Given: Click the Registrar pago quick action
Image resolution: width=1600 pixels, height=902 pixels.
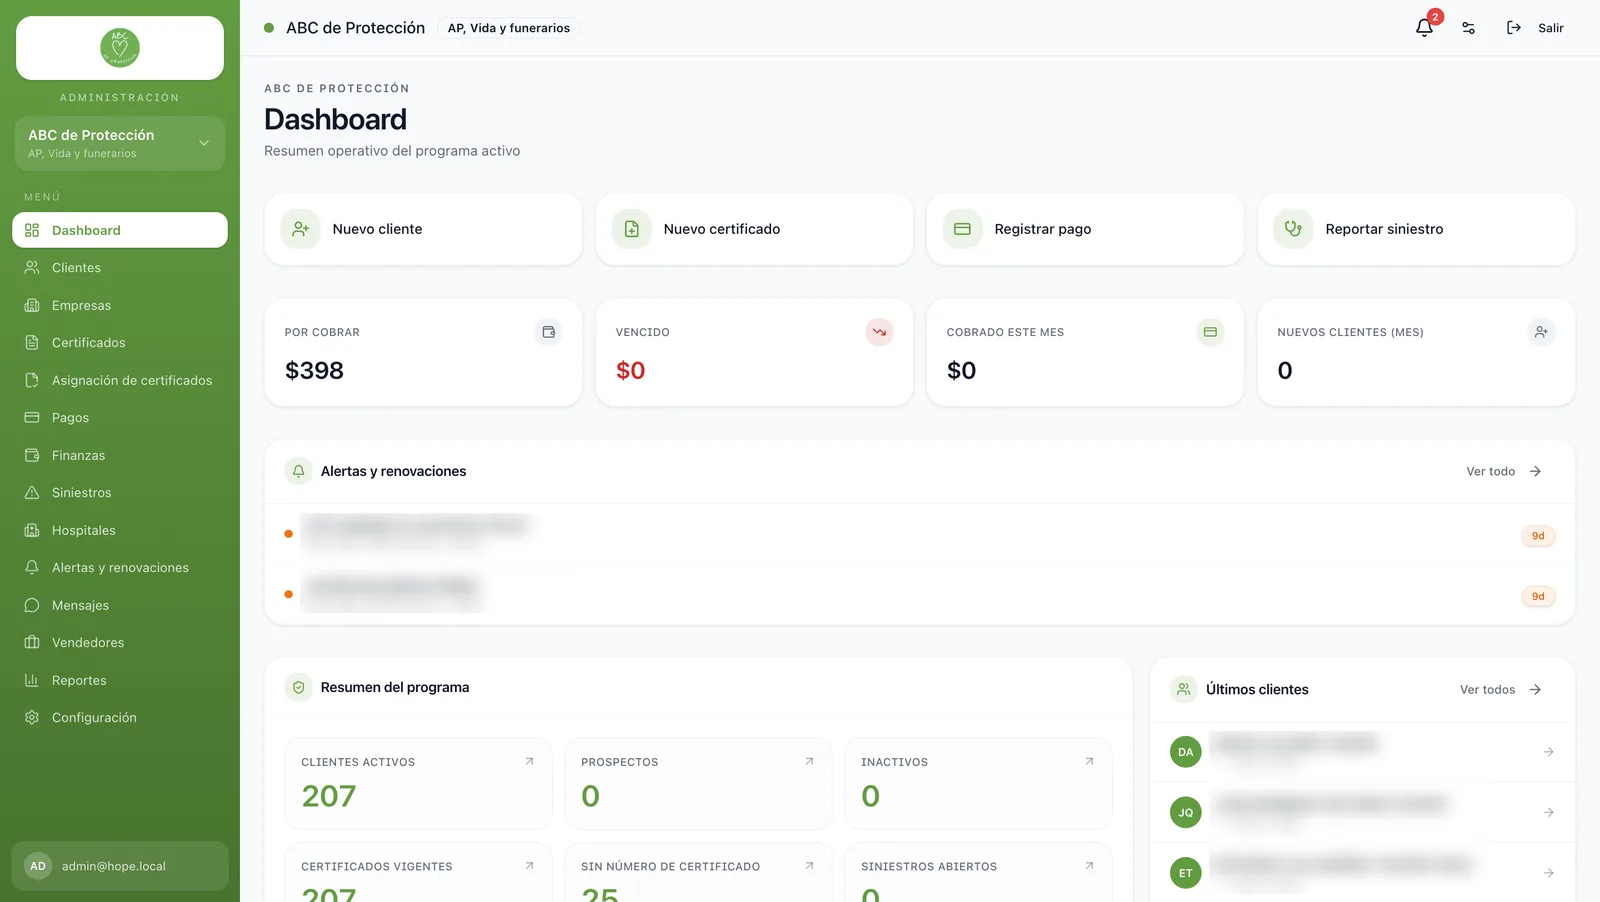Looking at the screenshot, I should tap(1085, 229).
